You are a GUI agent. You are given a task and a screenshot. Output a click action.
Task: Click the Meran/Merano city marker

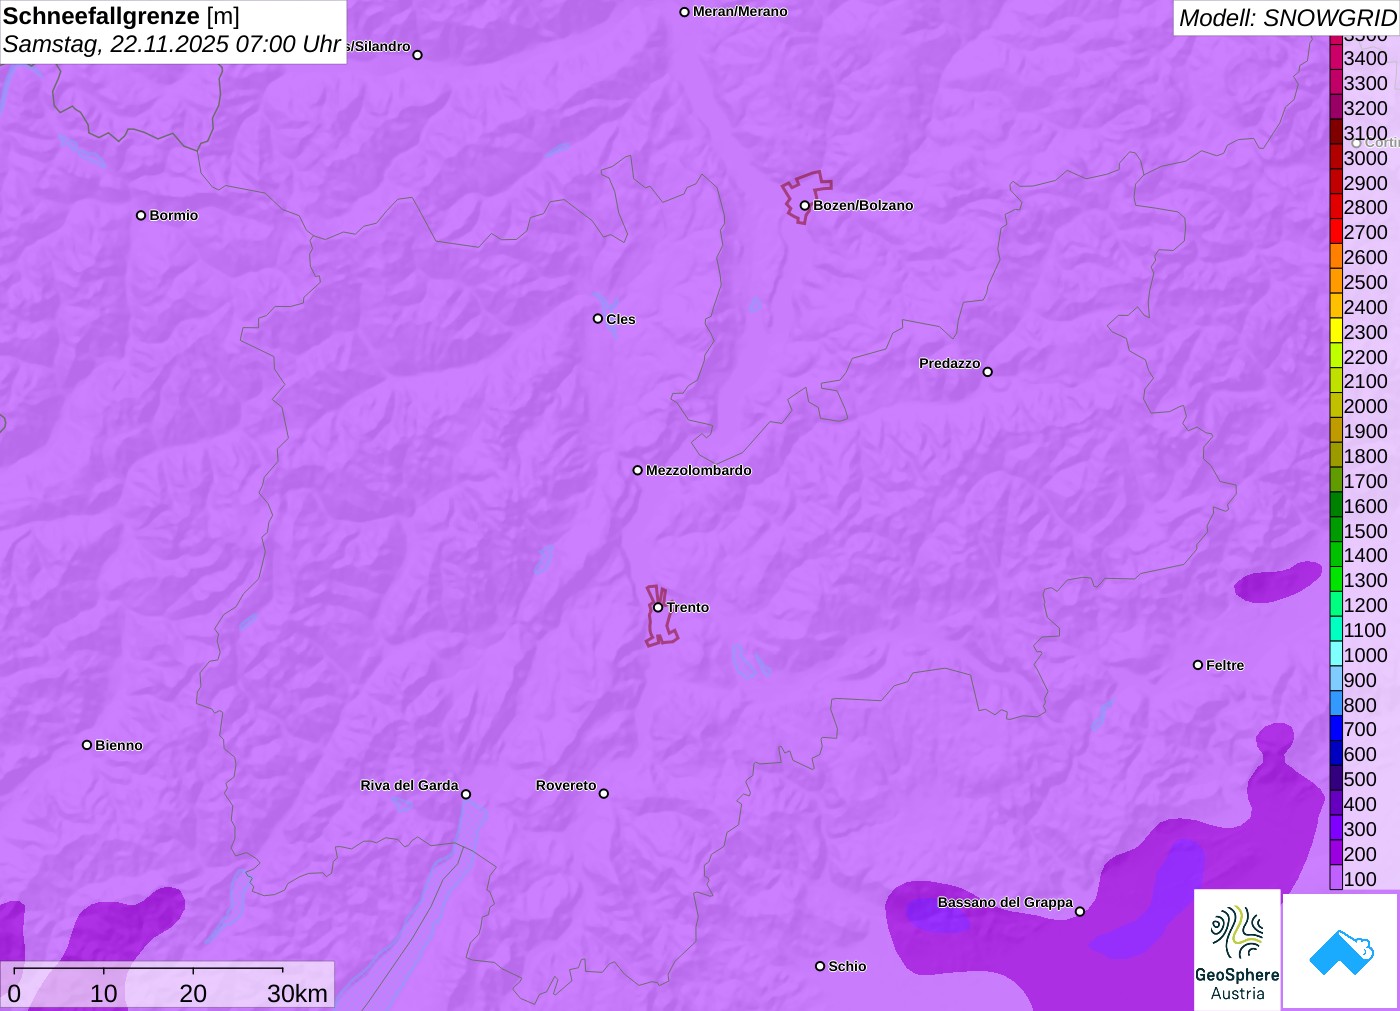click(684, 12)
